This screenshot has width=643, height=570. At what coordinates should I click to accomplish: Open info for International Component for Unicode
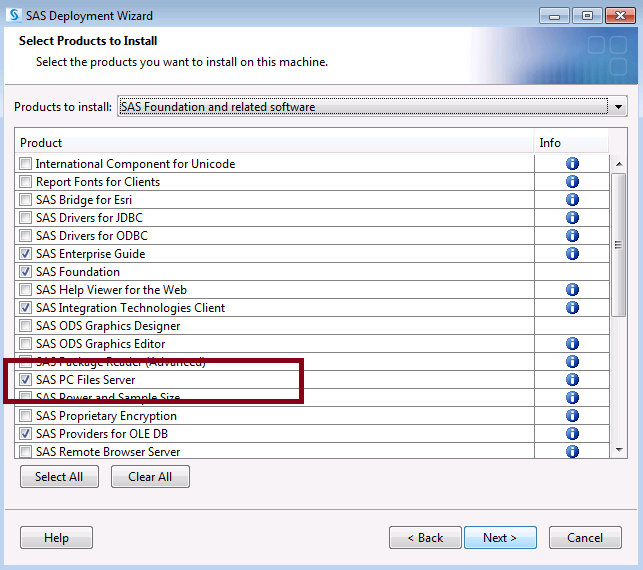pos(572,164)
